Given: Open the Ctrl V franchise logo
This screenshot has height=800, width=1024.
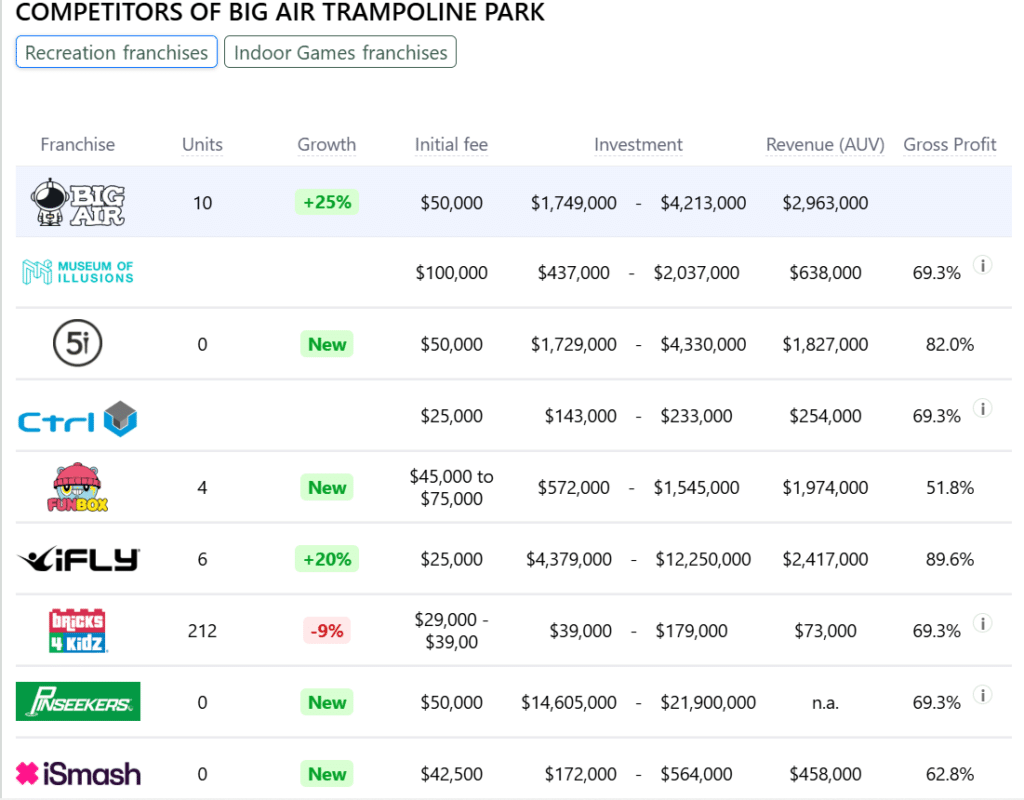Looking at the screenshot, I should coord(78,419).
